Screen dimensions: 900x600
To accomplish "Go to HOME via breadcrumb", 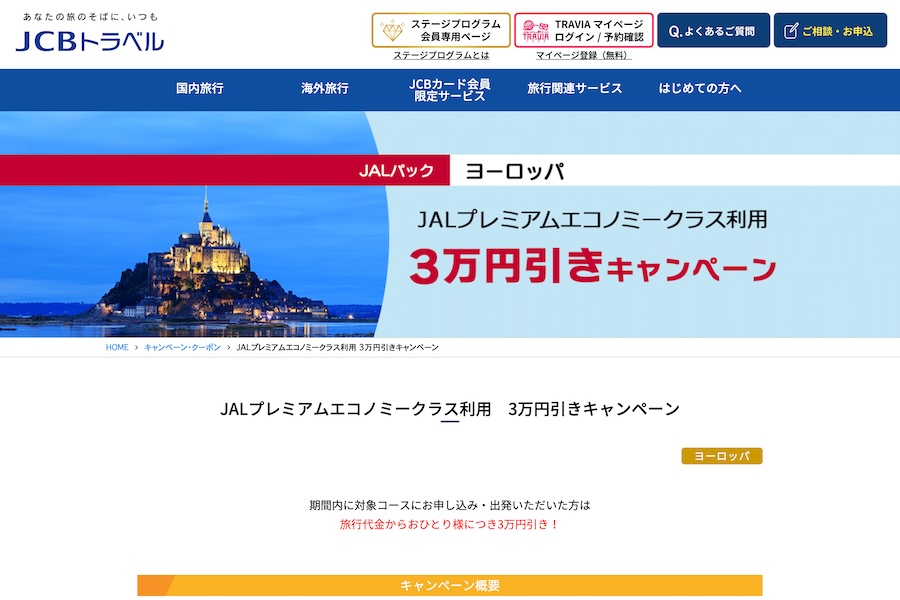I will 117,347.
